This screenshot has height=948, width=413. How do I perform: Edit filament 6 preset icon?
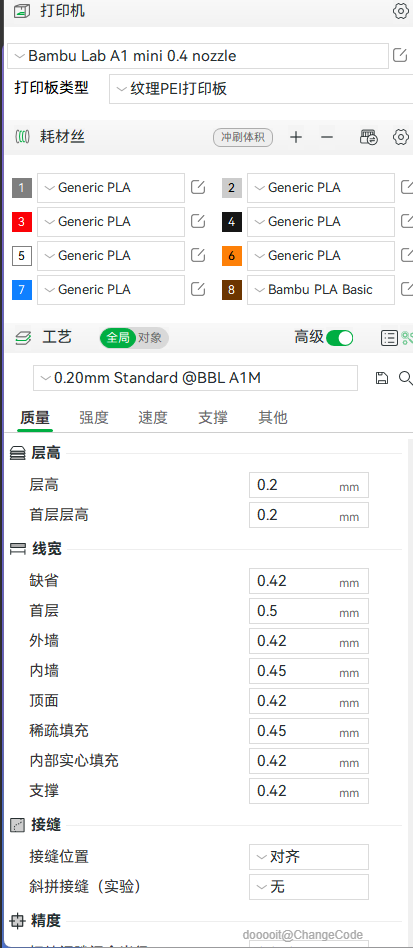click(407, 255)
